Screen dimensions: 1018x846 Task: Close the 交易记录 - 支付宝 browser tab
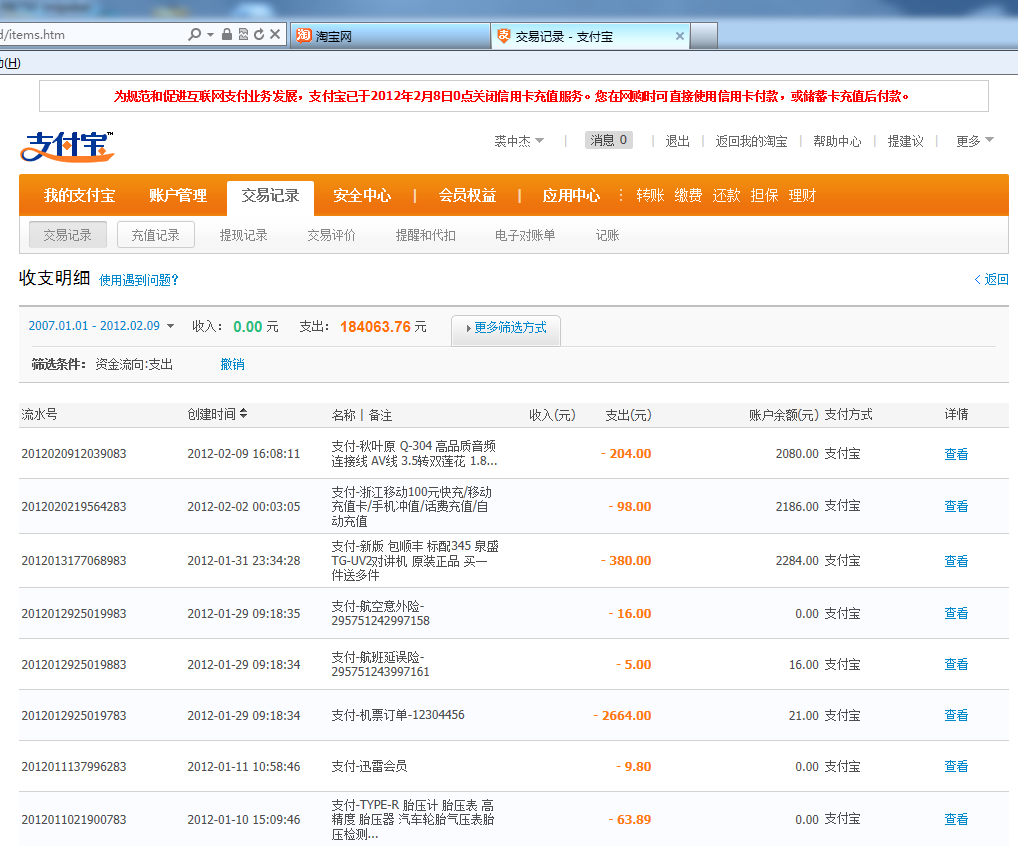tap(680, 36)
